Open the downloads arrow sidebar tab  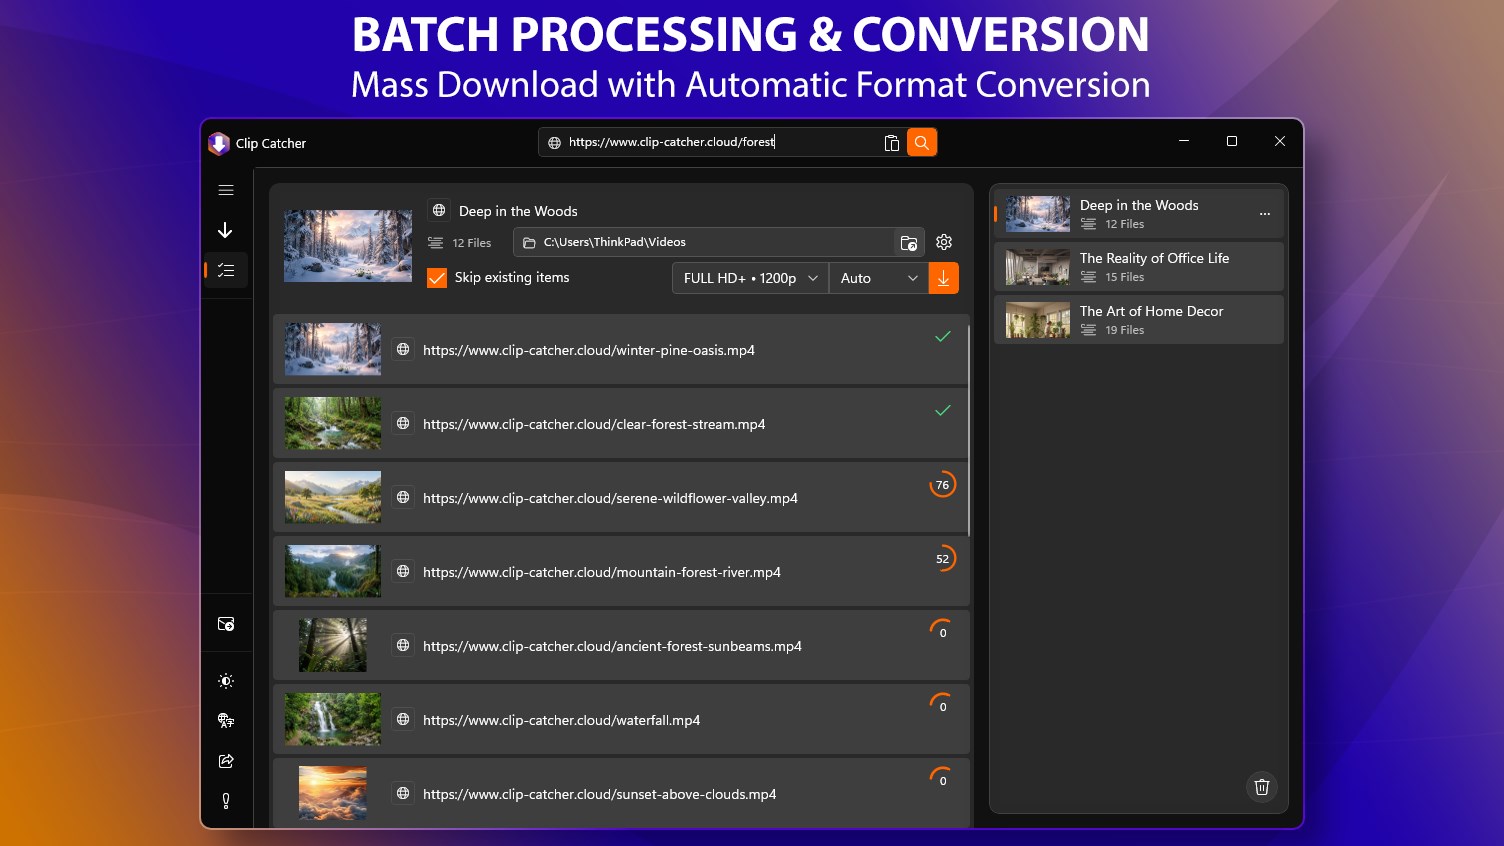(225, 230)
